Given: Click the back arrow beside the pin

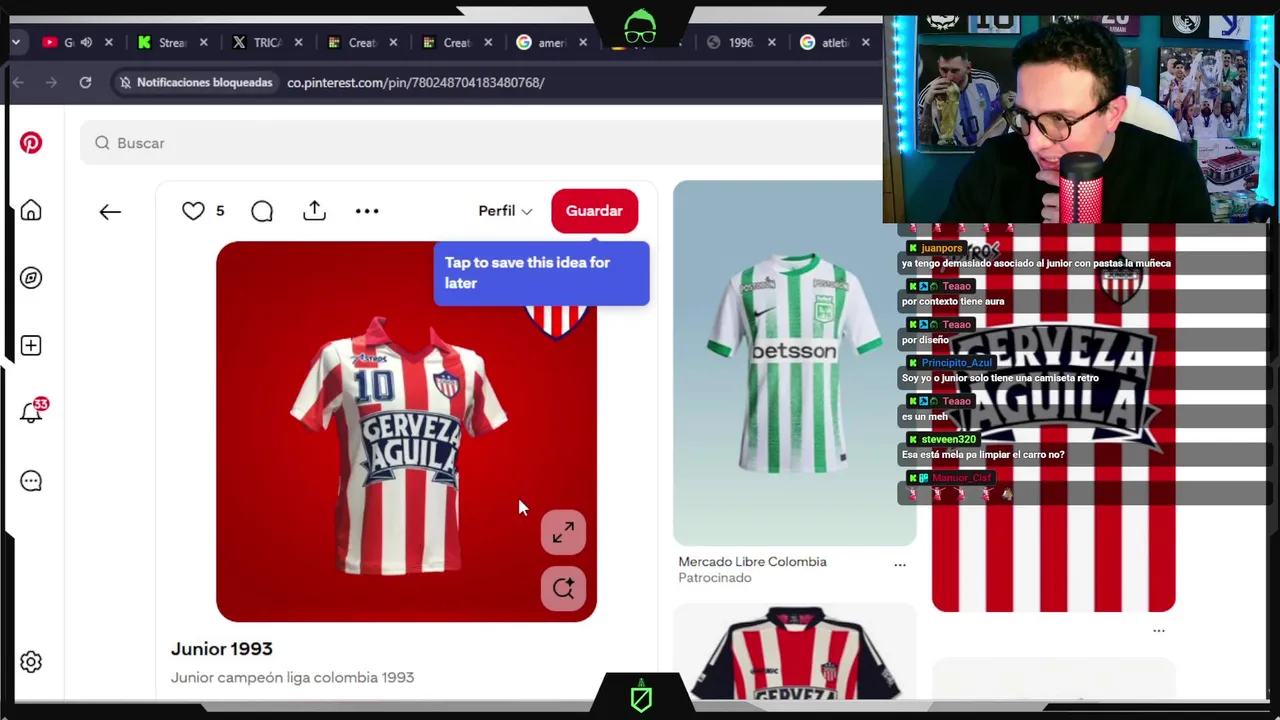Looking at the screenshot, I should pyautogui.click(x=110, y=211).
